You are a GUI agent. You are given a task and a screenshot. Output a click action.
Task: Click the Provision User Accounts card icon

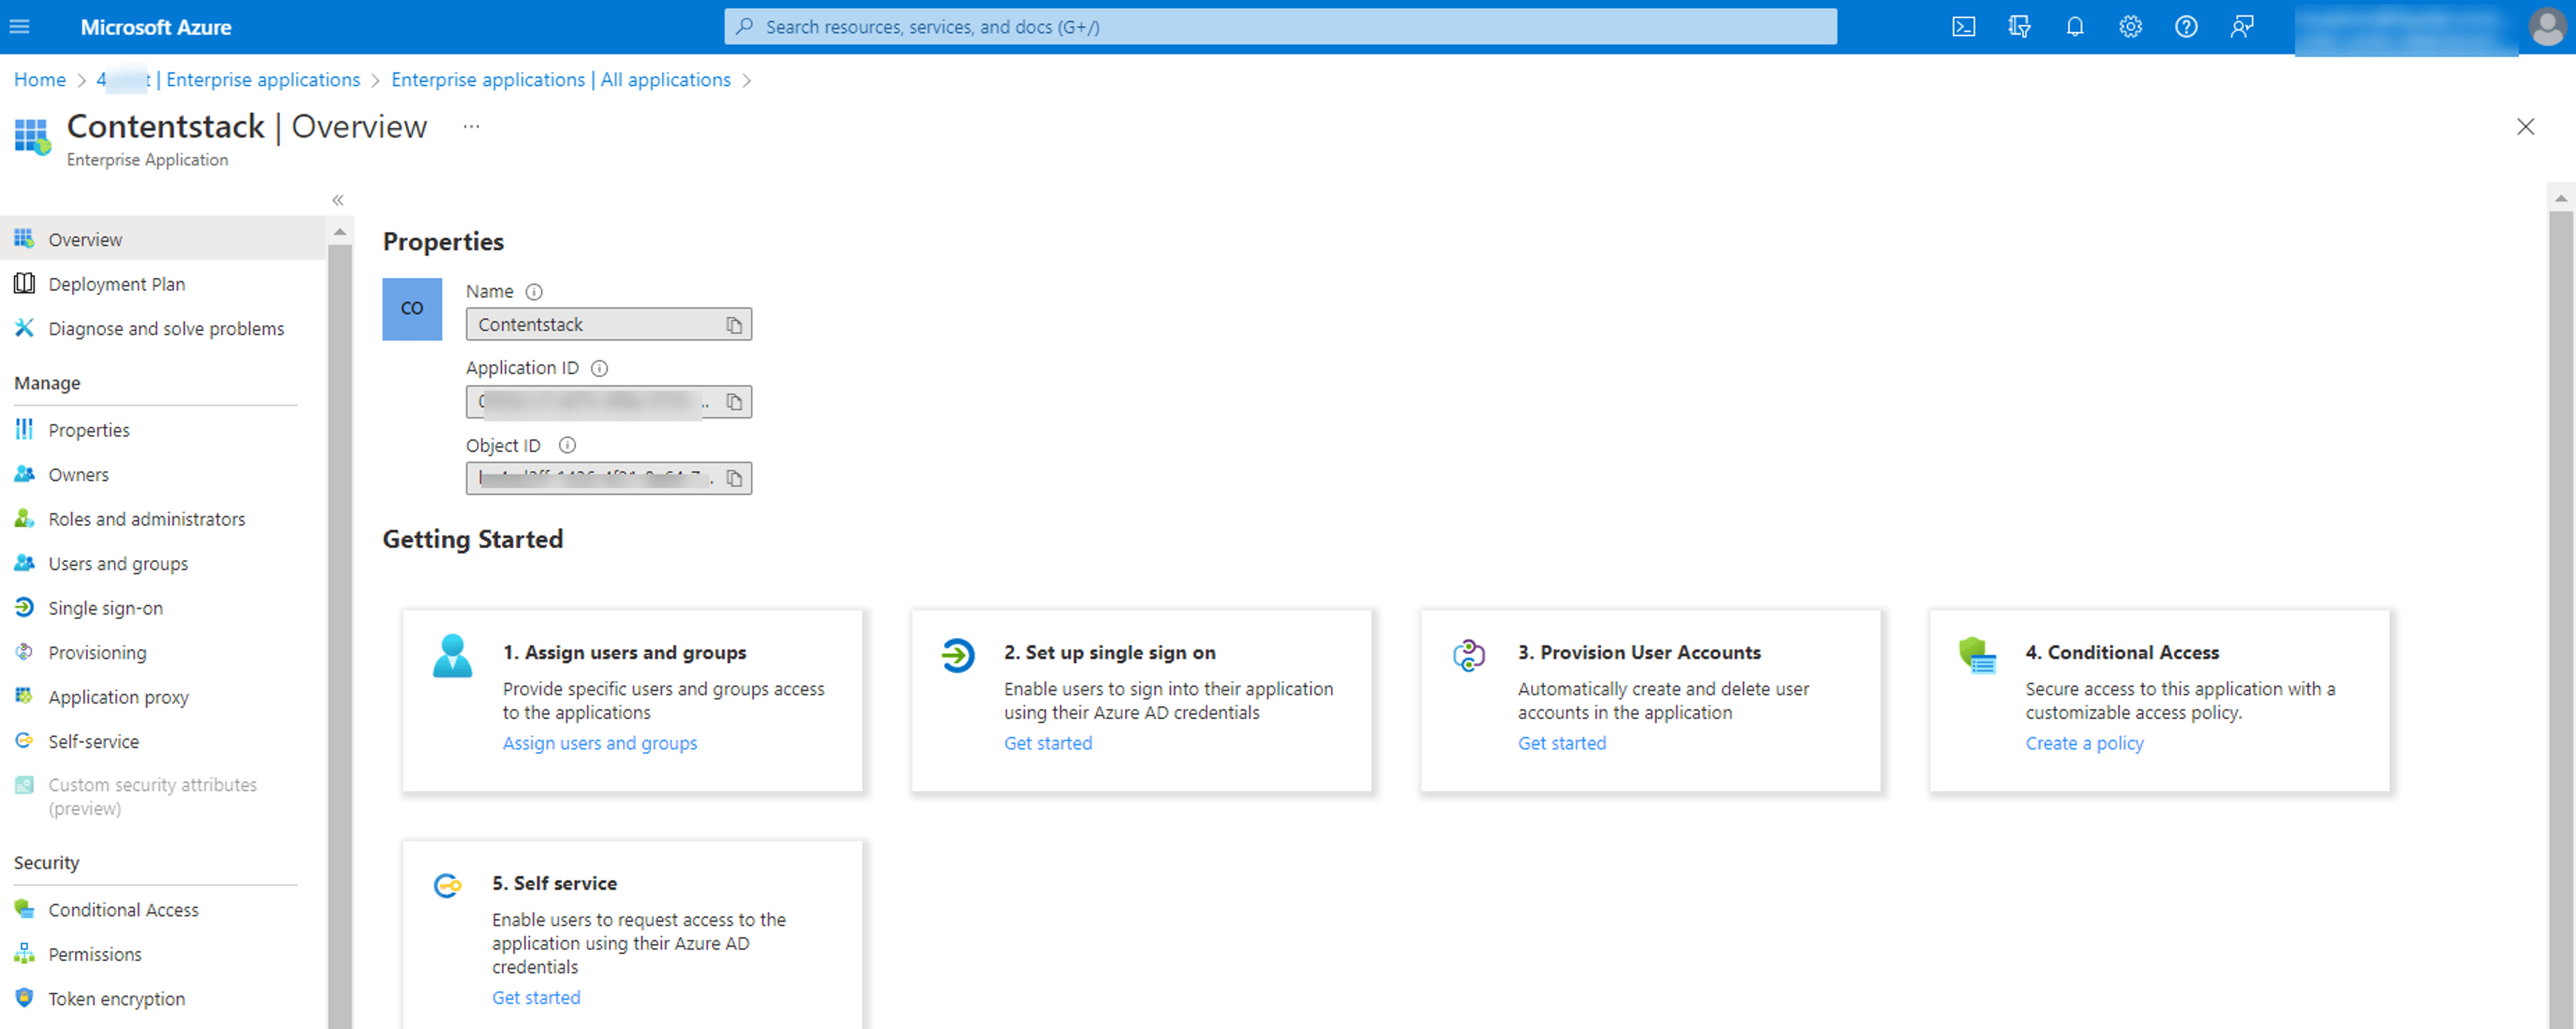[x=1469, y=656]
